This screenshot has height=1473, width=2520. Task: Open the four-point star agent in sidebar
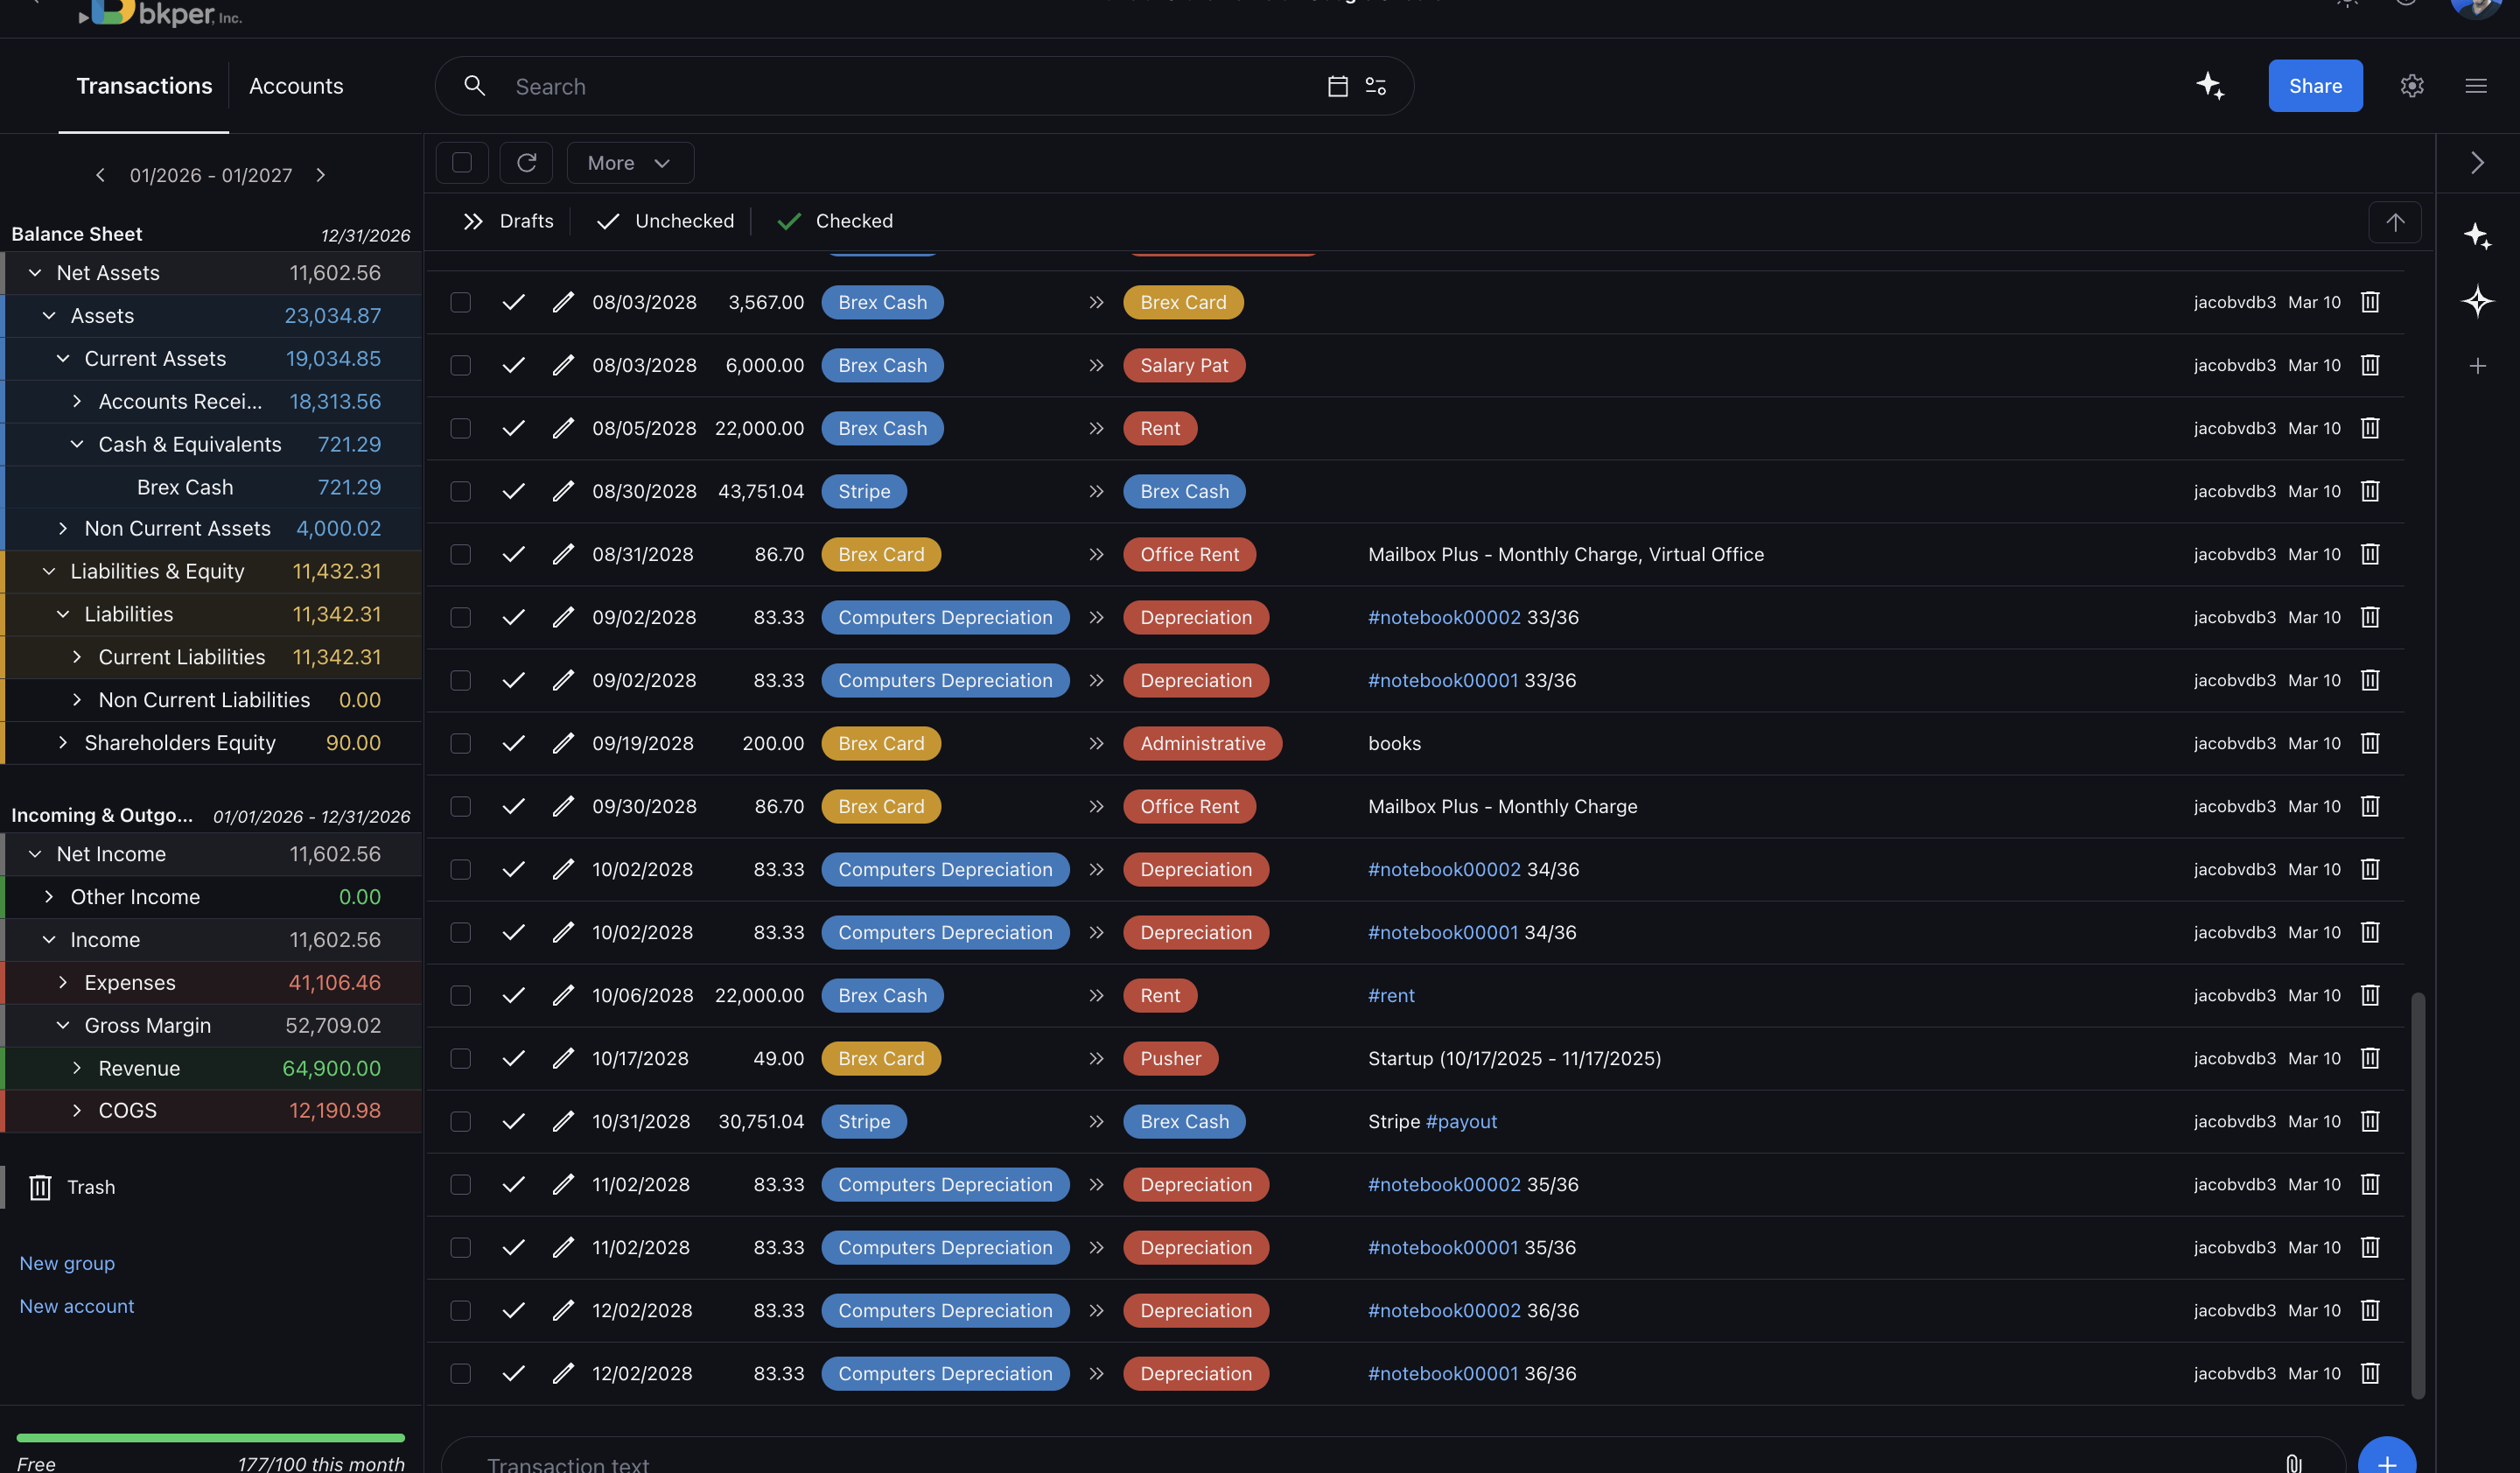tap(2478, 301)
